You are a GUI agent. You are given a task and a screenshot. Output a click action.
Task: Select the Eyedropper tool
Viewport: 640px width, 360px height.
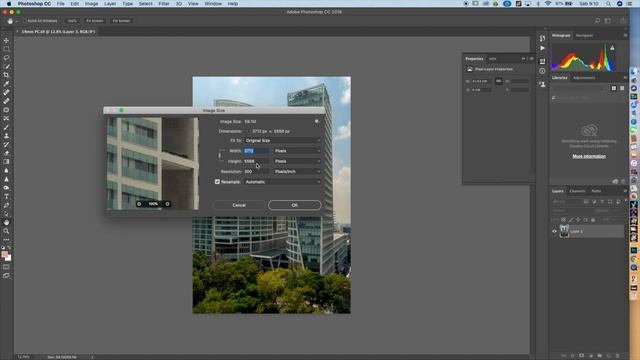(x=6, y=84)
